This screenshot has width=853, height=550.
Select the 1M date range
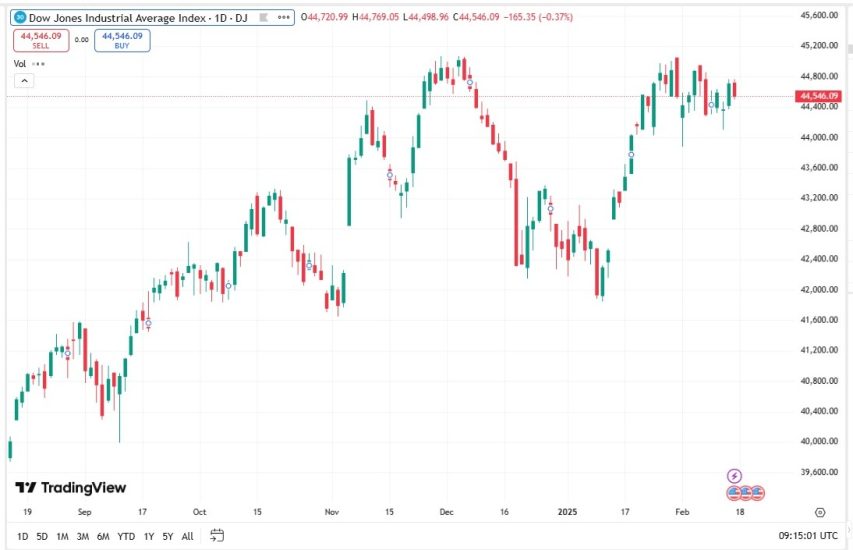tap(63, 536)
